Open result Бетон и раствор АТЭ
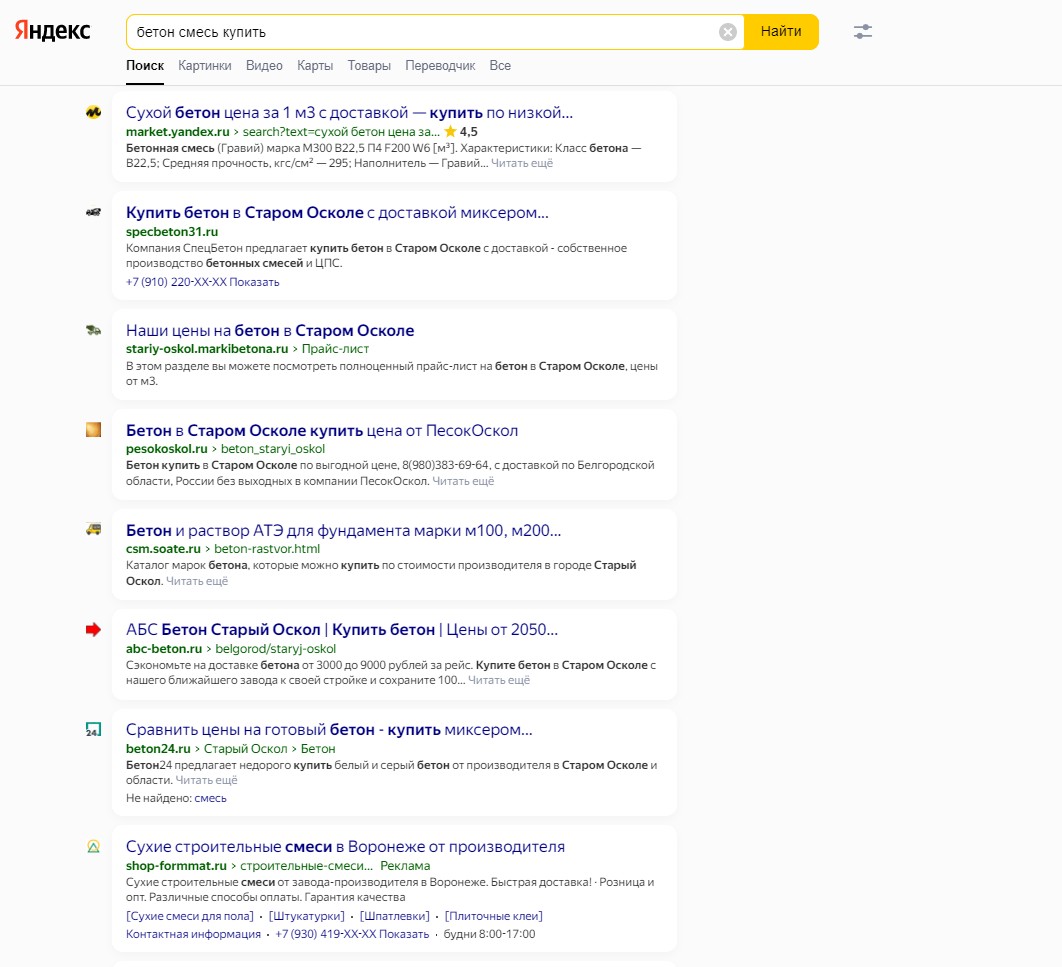This screenshot has height=967, width=1062. (343, 530)
